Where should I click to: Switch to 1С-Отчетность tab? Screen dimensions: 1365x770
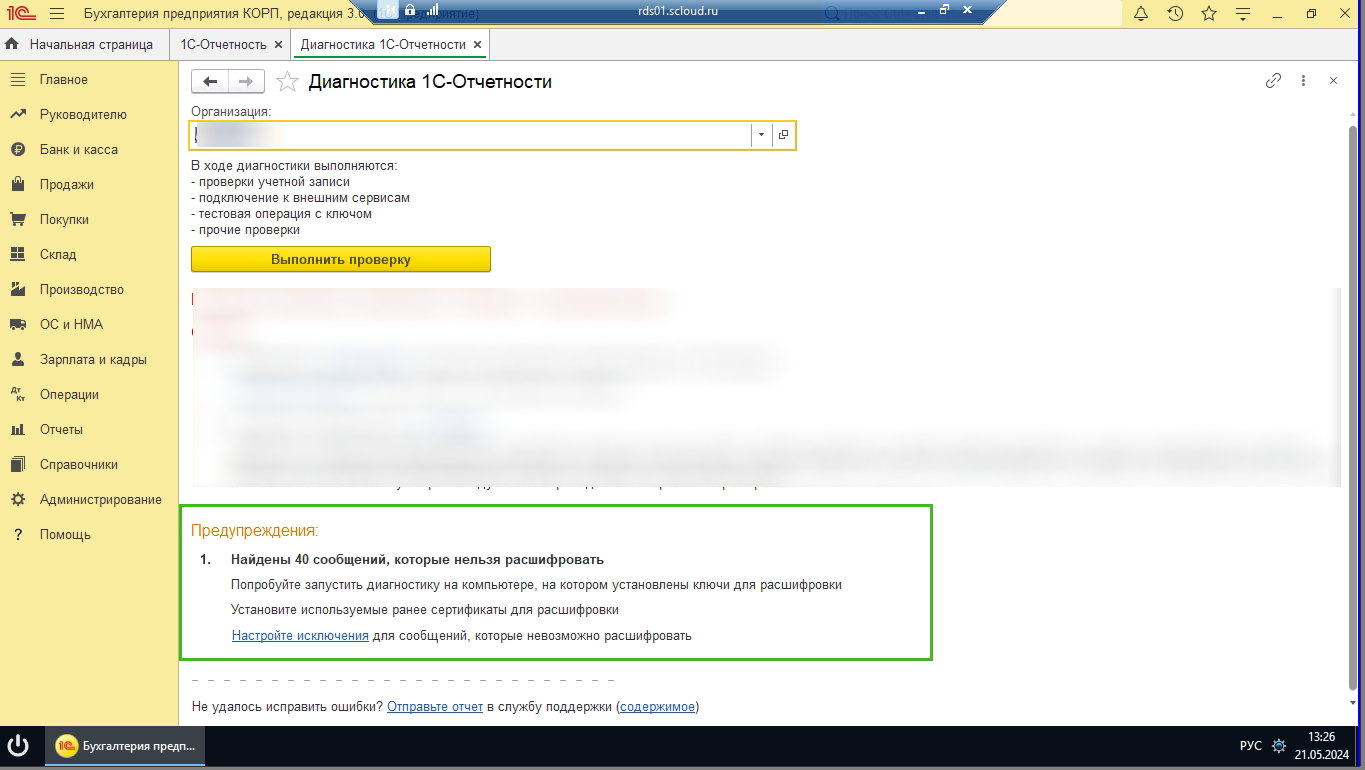tap(223, 45)
